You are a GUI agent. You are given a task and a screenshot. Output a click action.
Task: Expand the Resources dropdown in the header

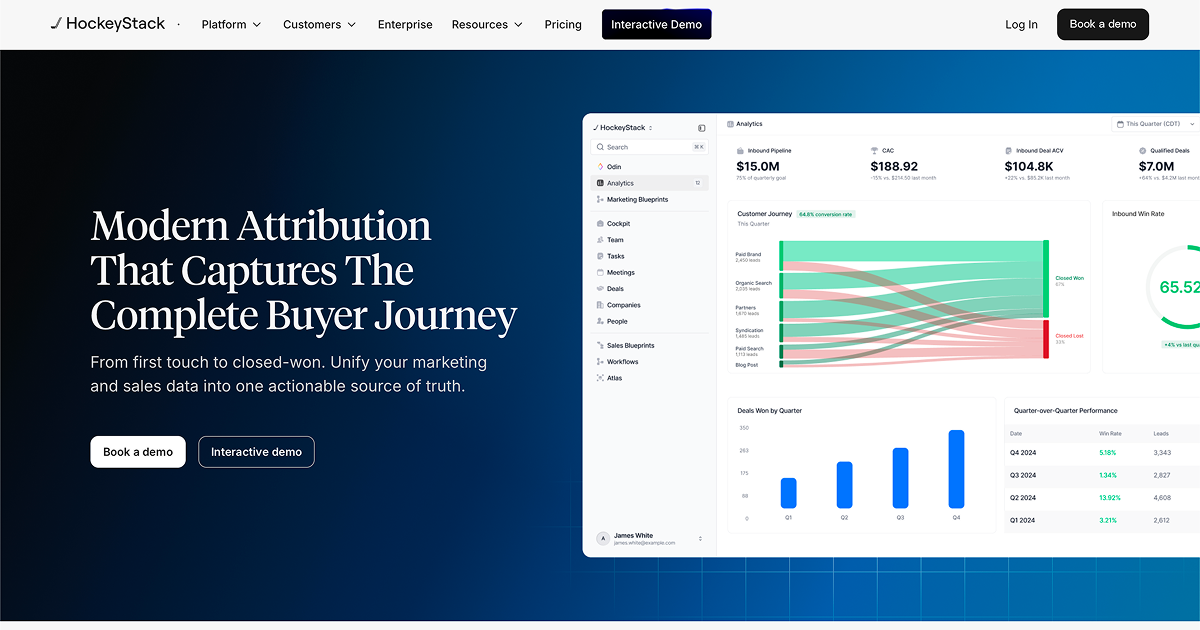pyautogui.click(x=487, y=24)
